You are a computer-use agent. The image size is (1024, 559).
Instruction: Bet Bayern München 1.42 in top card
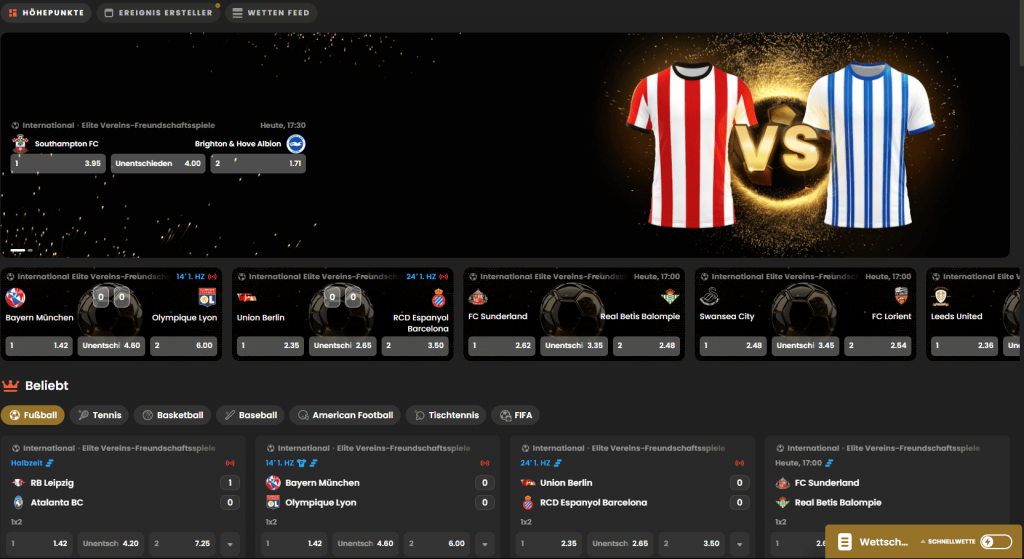point(39,345)
